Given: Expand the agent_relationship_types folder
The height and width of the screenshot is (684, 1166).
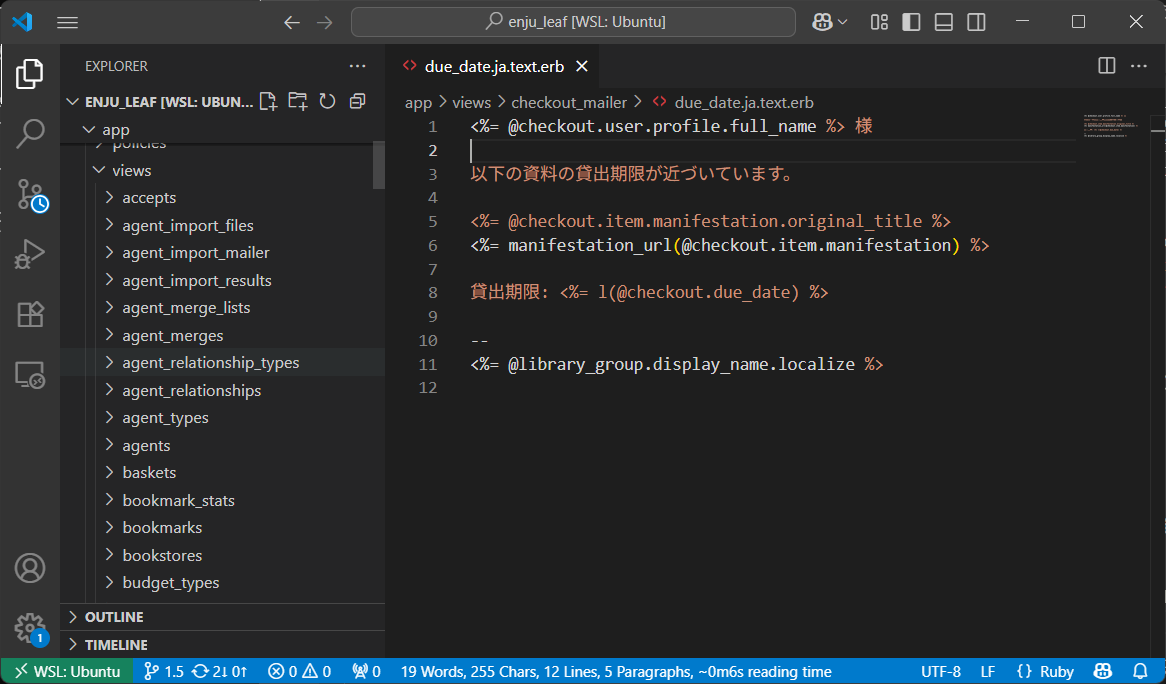Looking at the screenshot, I should point(222,363).
